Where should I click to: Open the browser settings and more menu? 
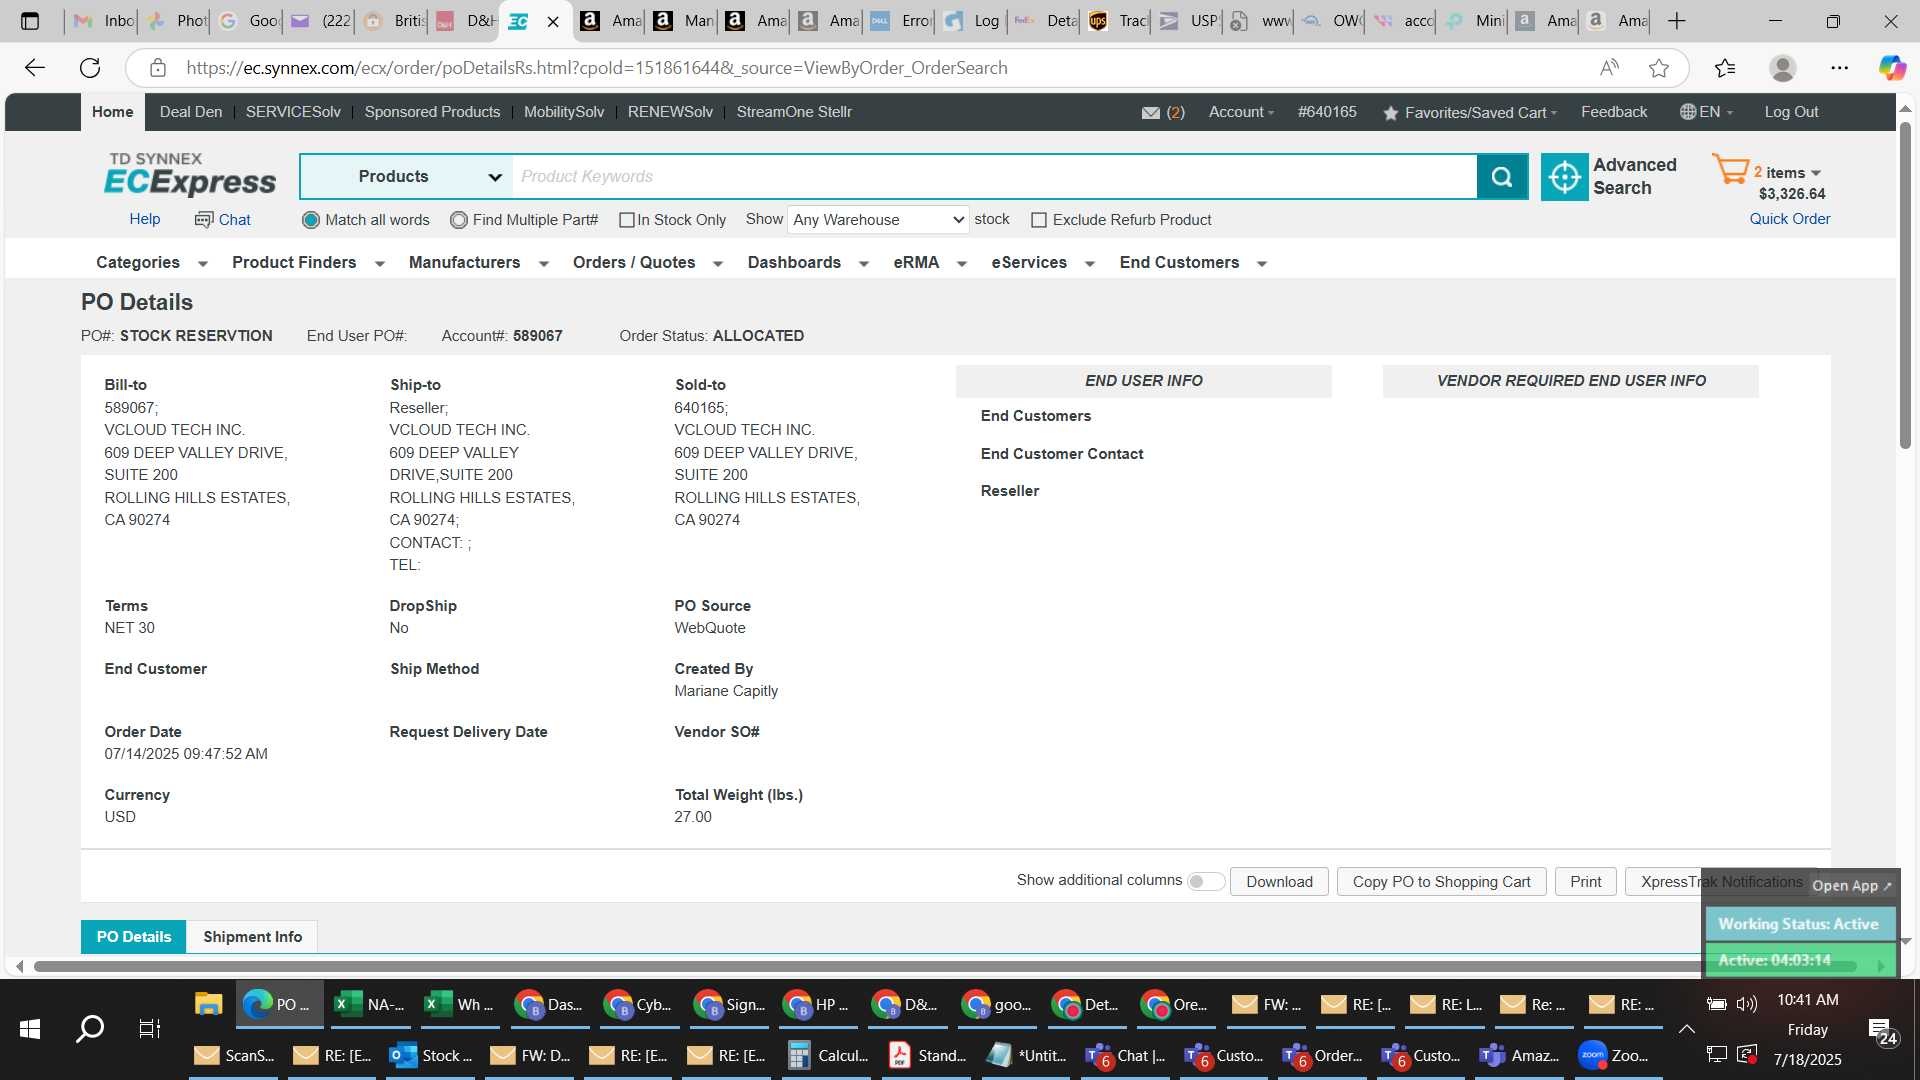[x=1840, y=68]
